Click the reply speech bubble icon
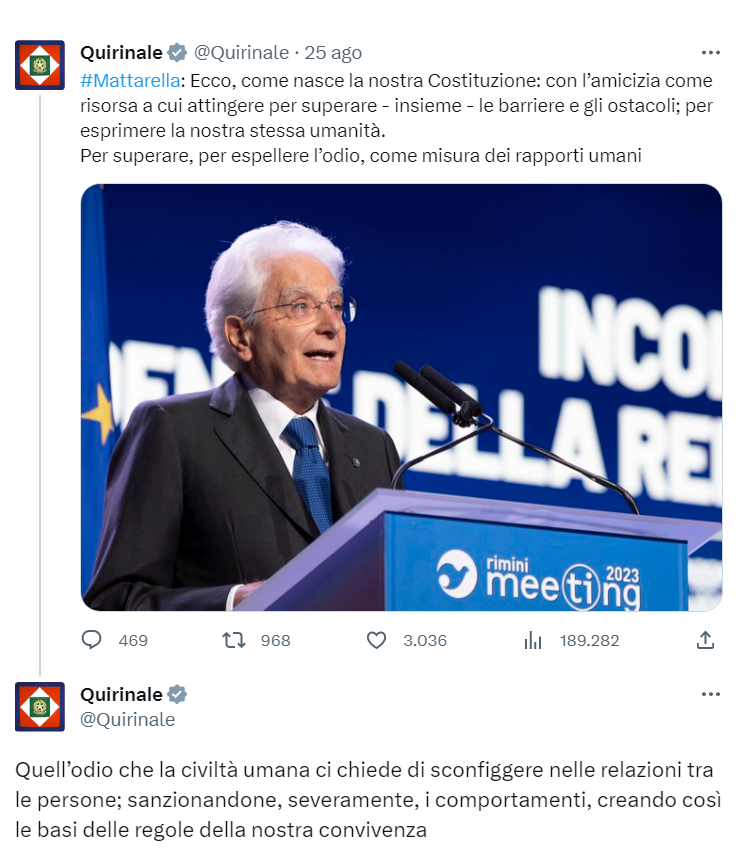This screenshot has height=859, width=743. click(x=92, y=640)
